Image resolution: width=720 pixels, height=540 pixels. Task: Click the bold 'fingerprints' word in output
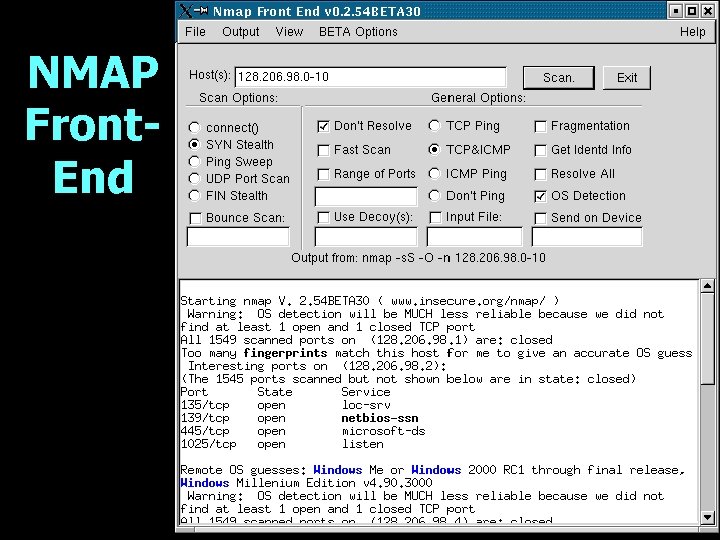point(285,353)
